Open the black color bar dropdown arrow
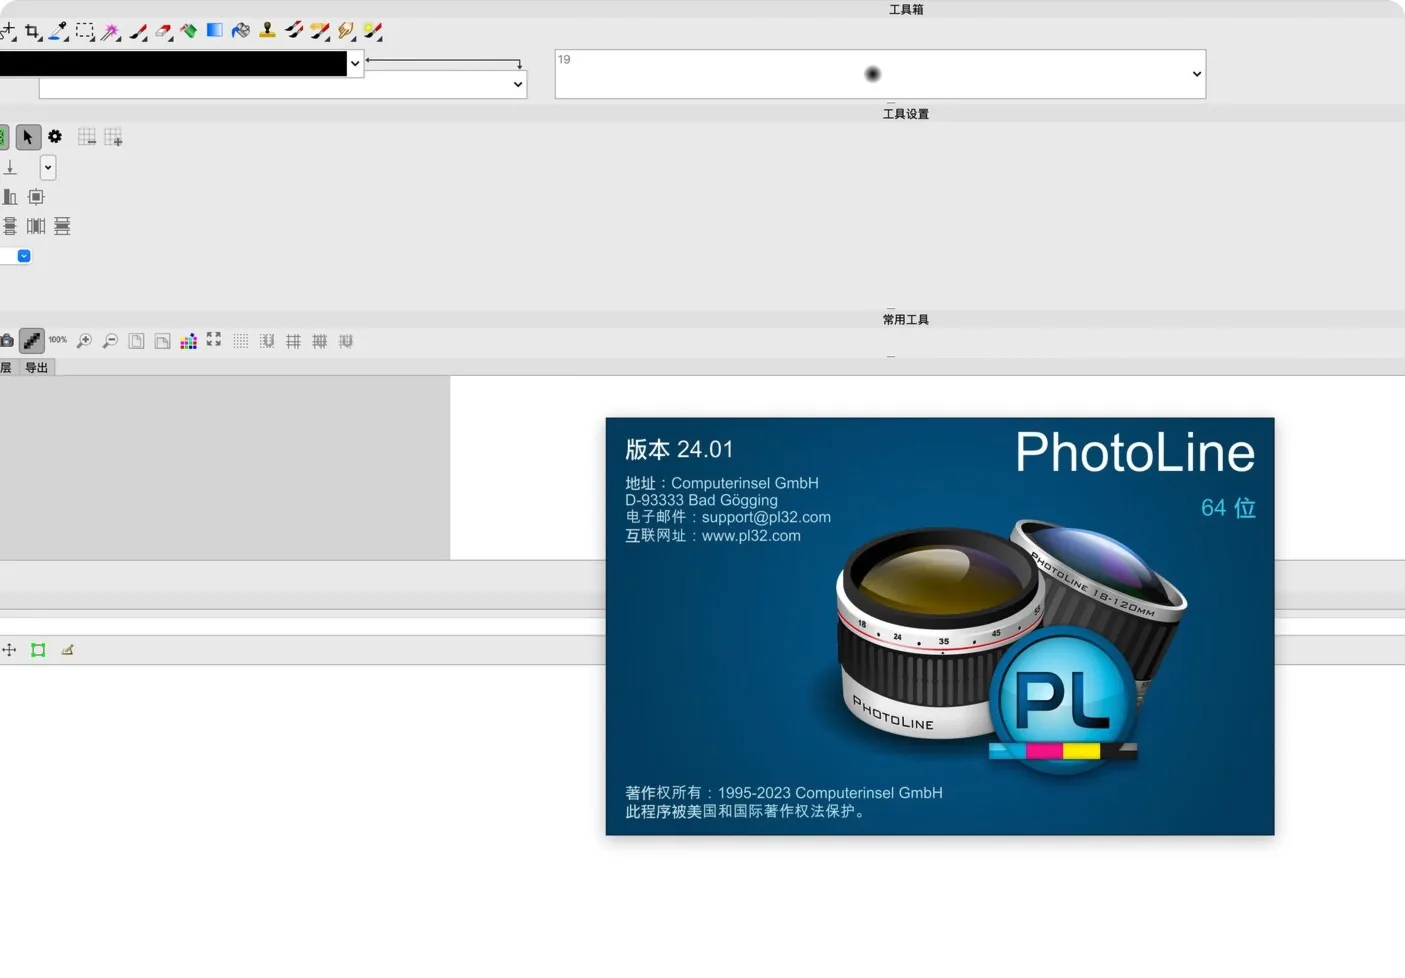 coord(355,63)
